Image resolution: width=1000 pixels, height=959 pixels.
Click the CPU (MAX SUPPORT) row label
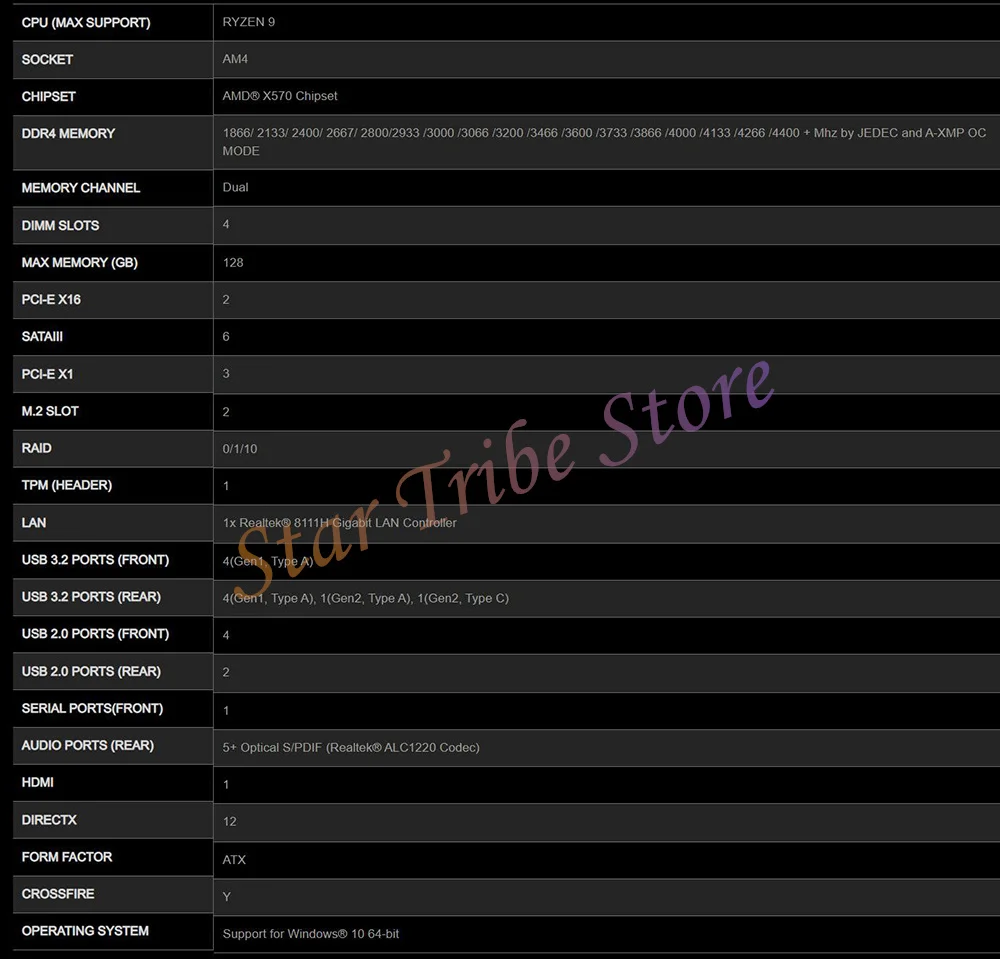point(86,22)
